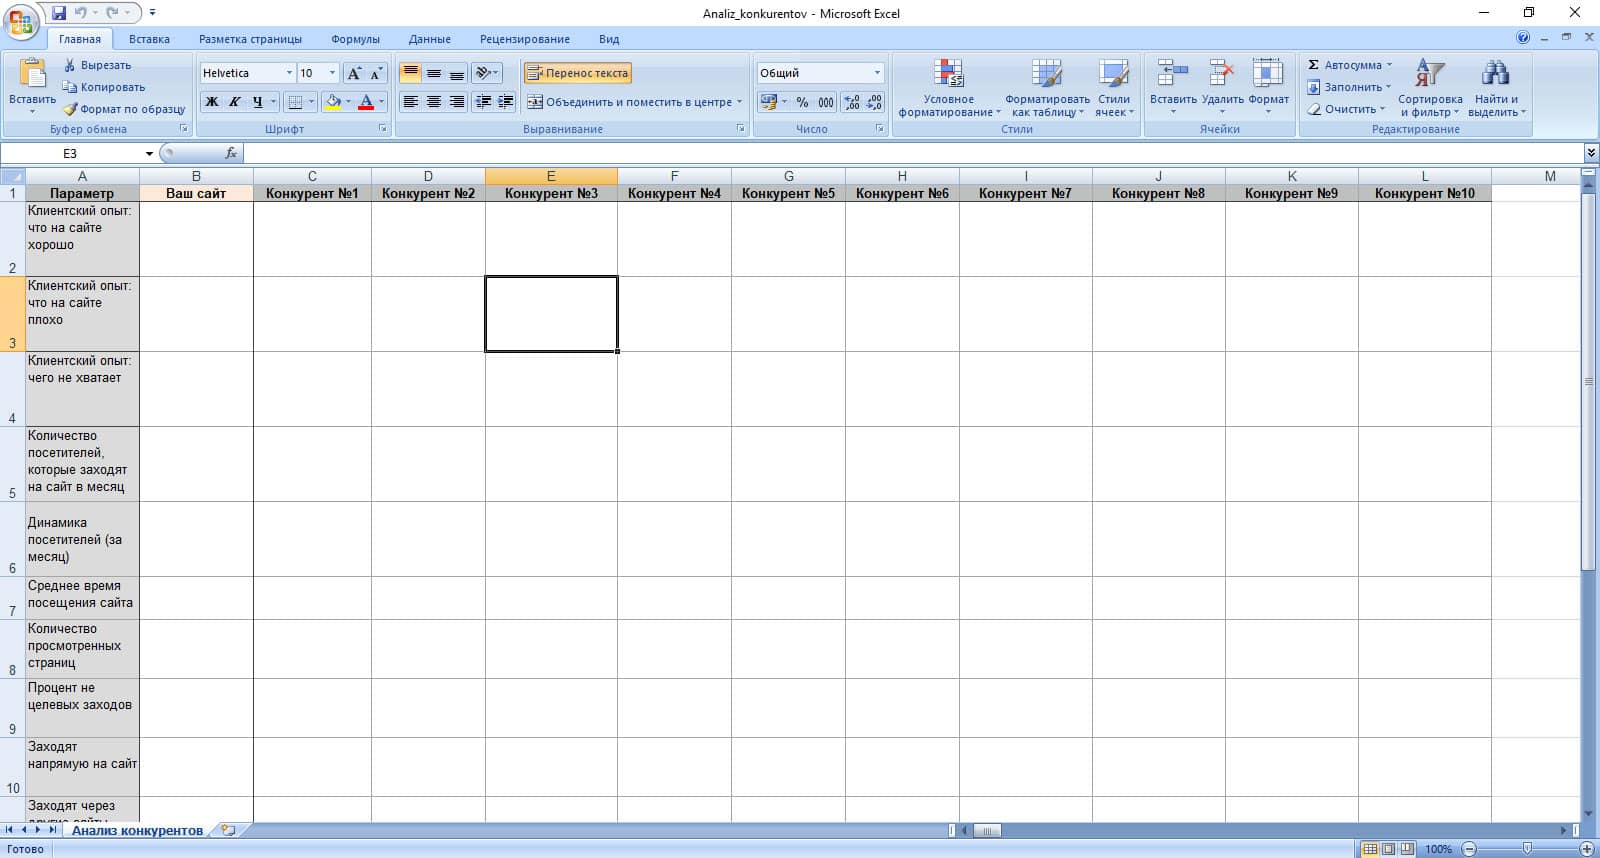Click the Copy (Копировать) button

pyautogui.click(x=104, y=87)
